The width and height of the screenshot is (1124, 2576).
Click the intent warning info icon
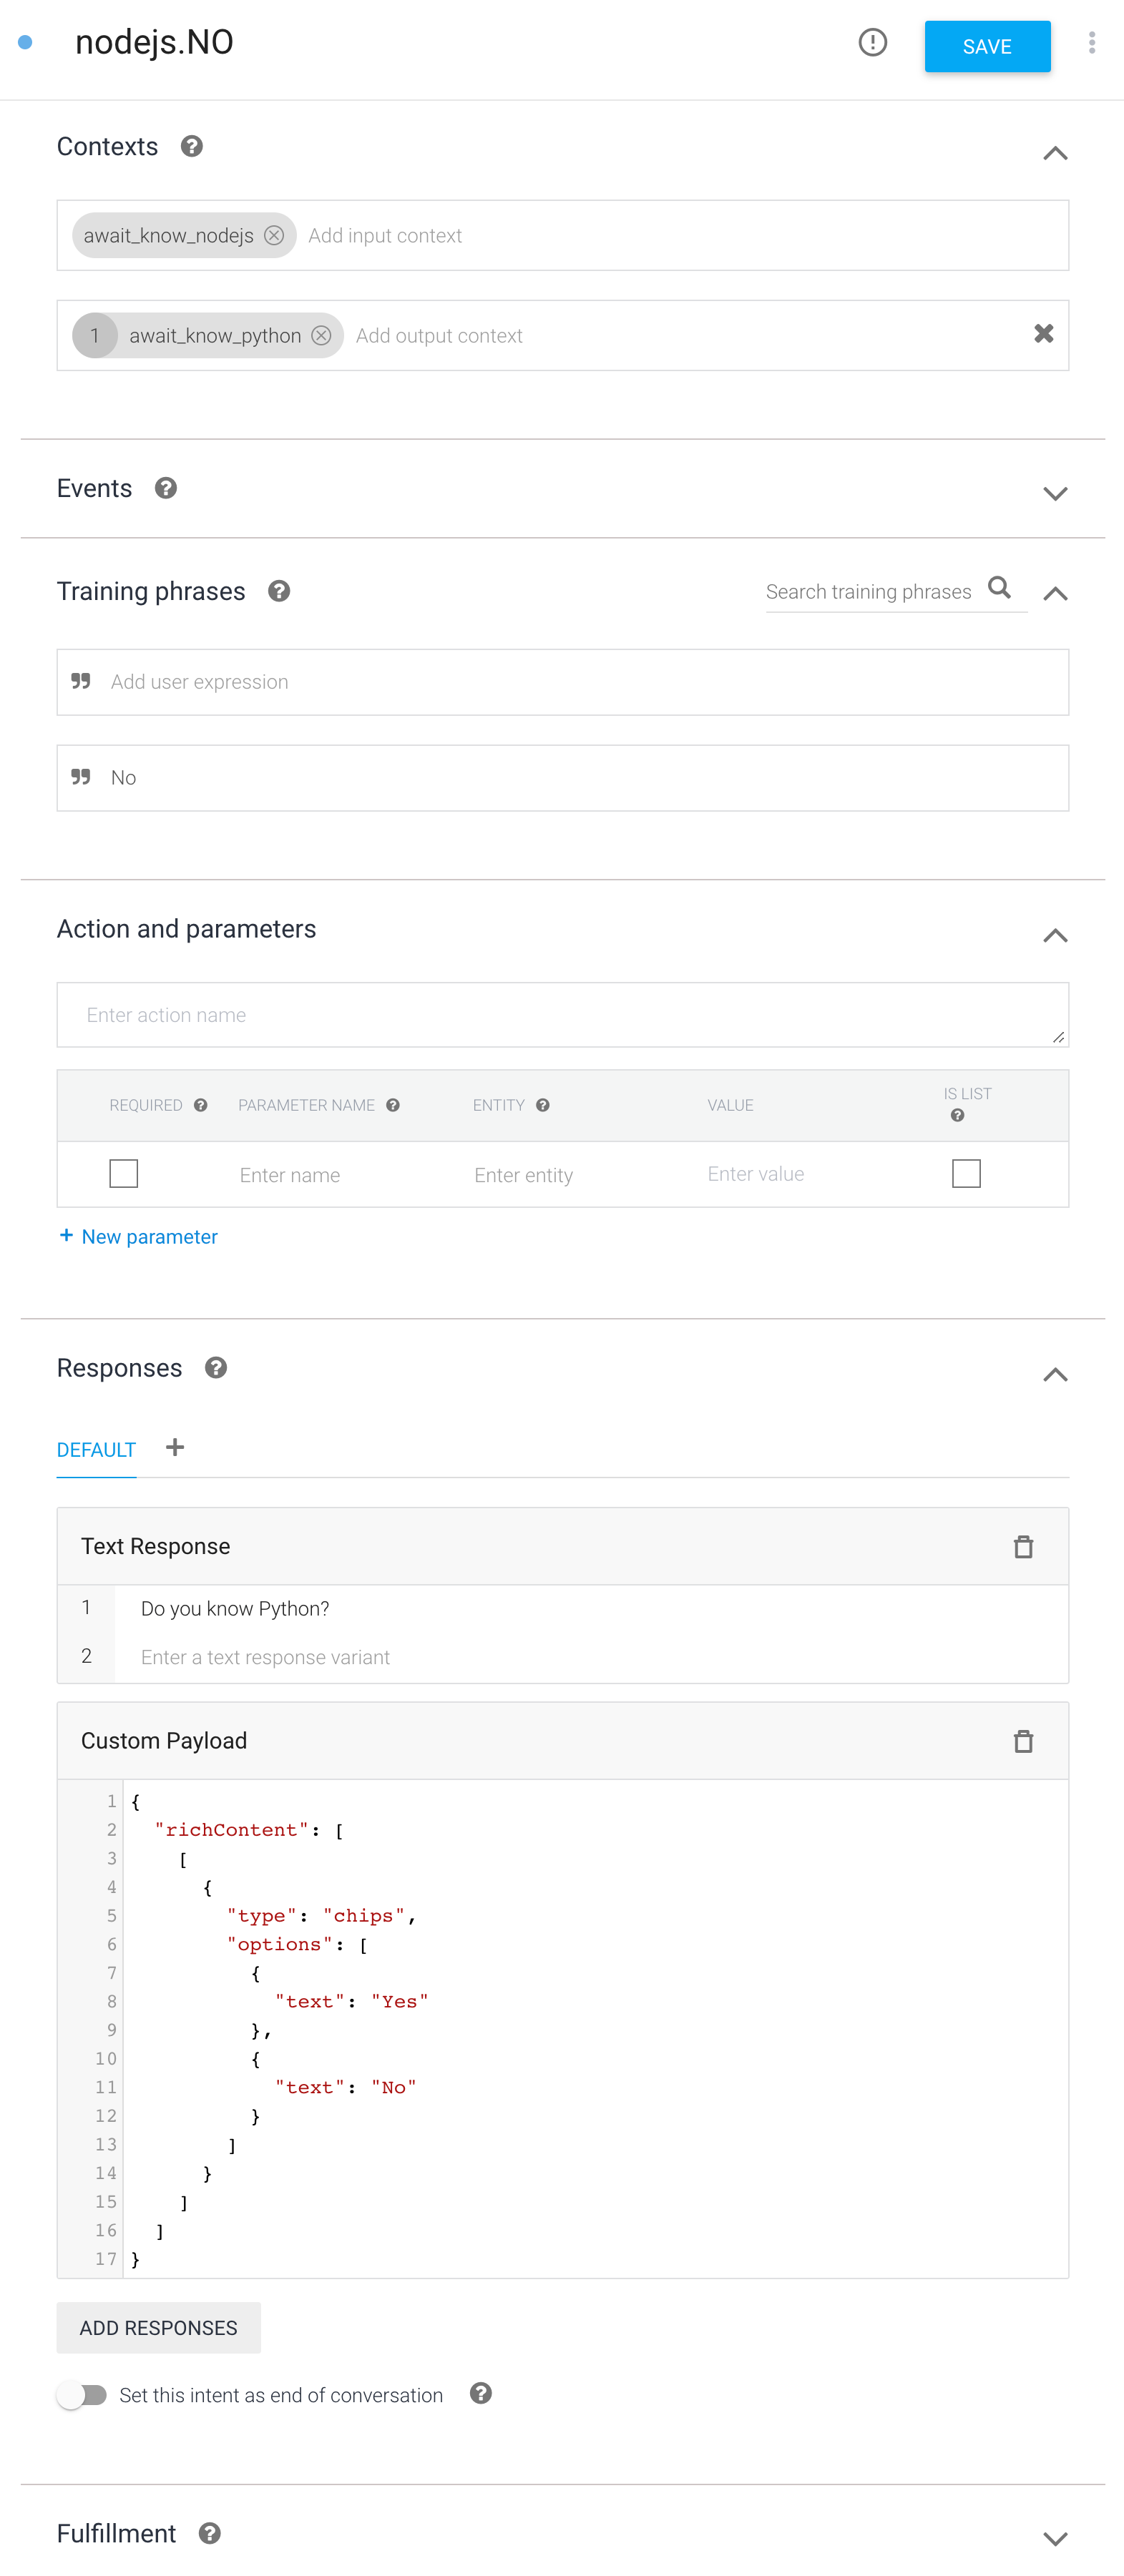[872, 42]
